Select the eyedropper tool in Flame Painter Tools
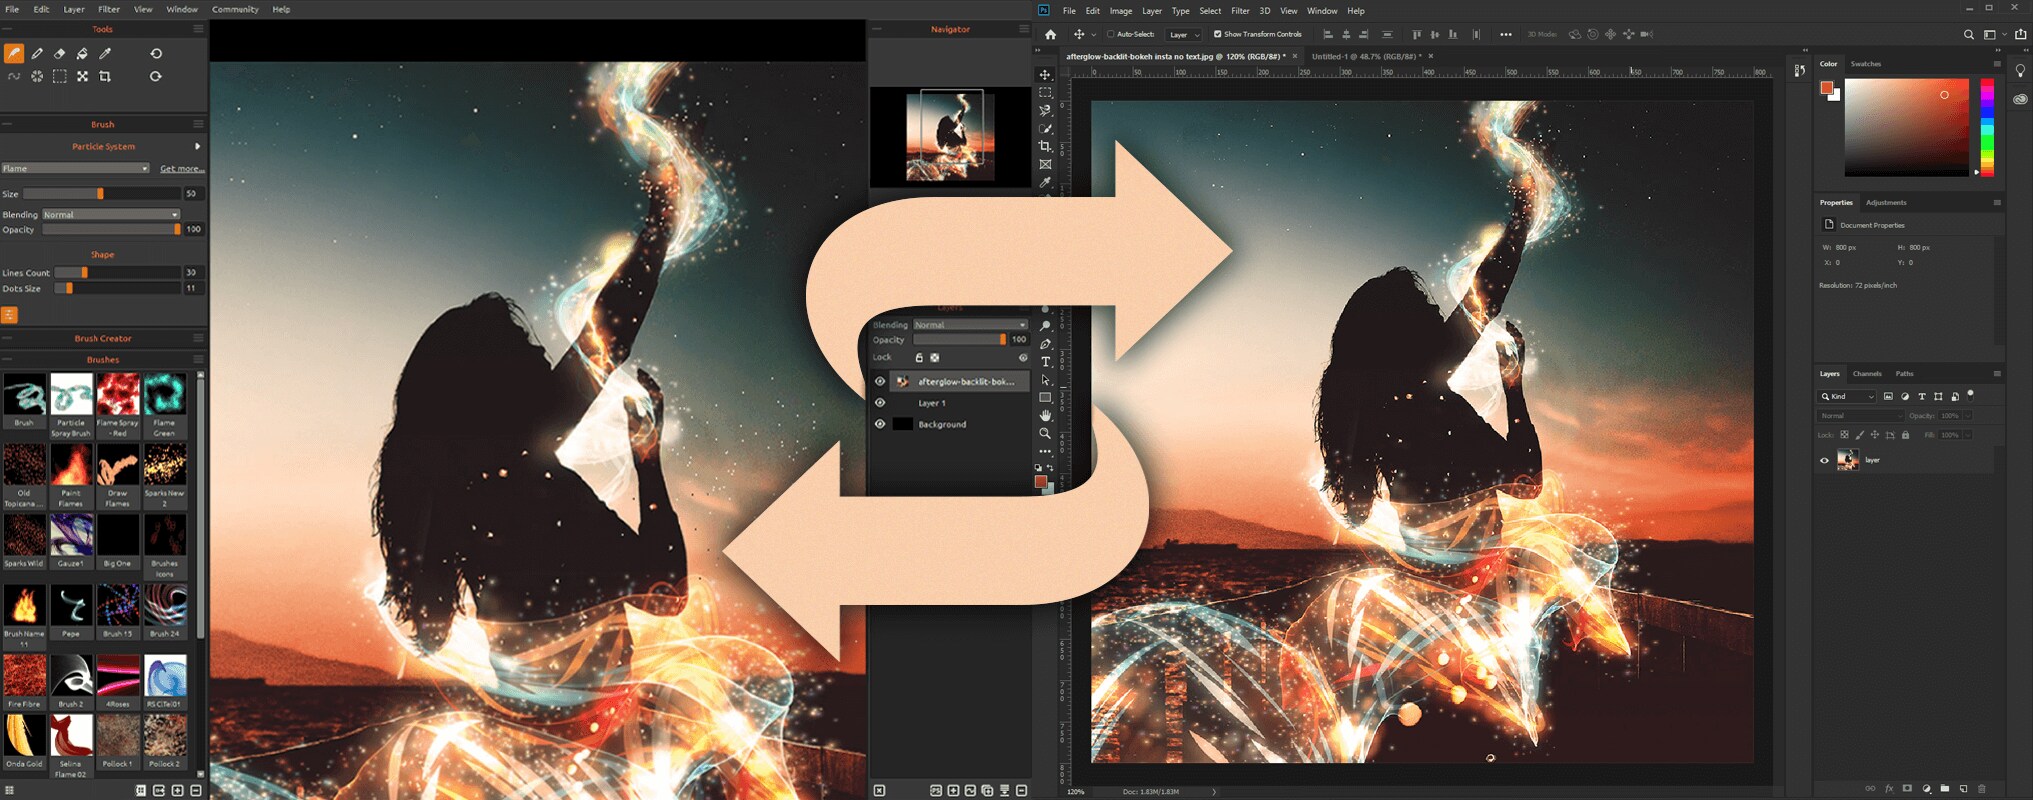Image resolution: width=2033 pixels, height=800 pixels. coord(105,53)
